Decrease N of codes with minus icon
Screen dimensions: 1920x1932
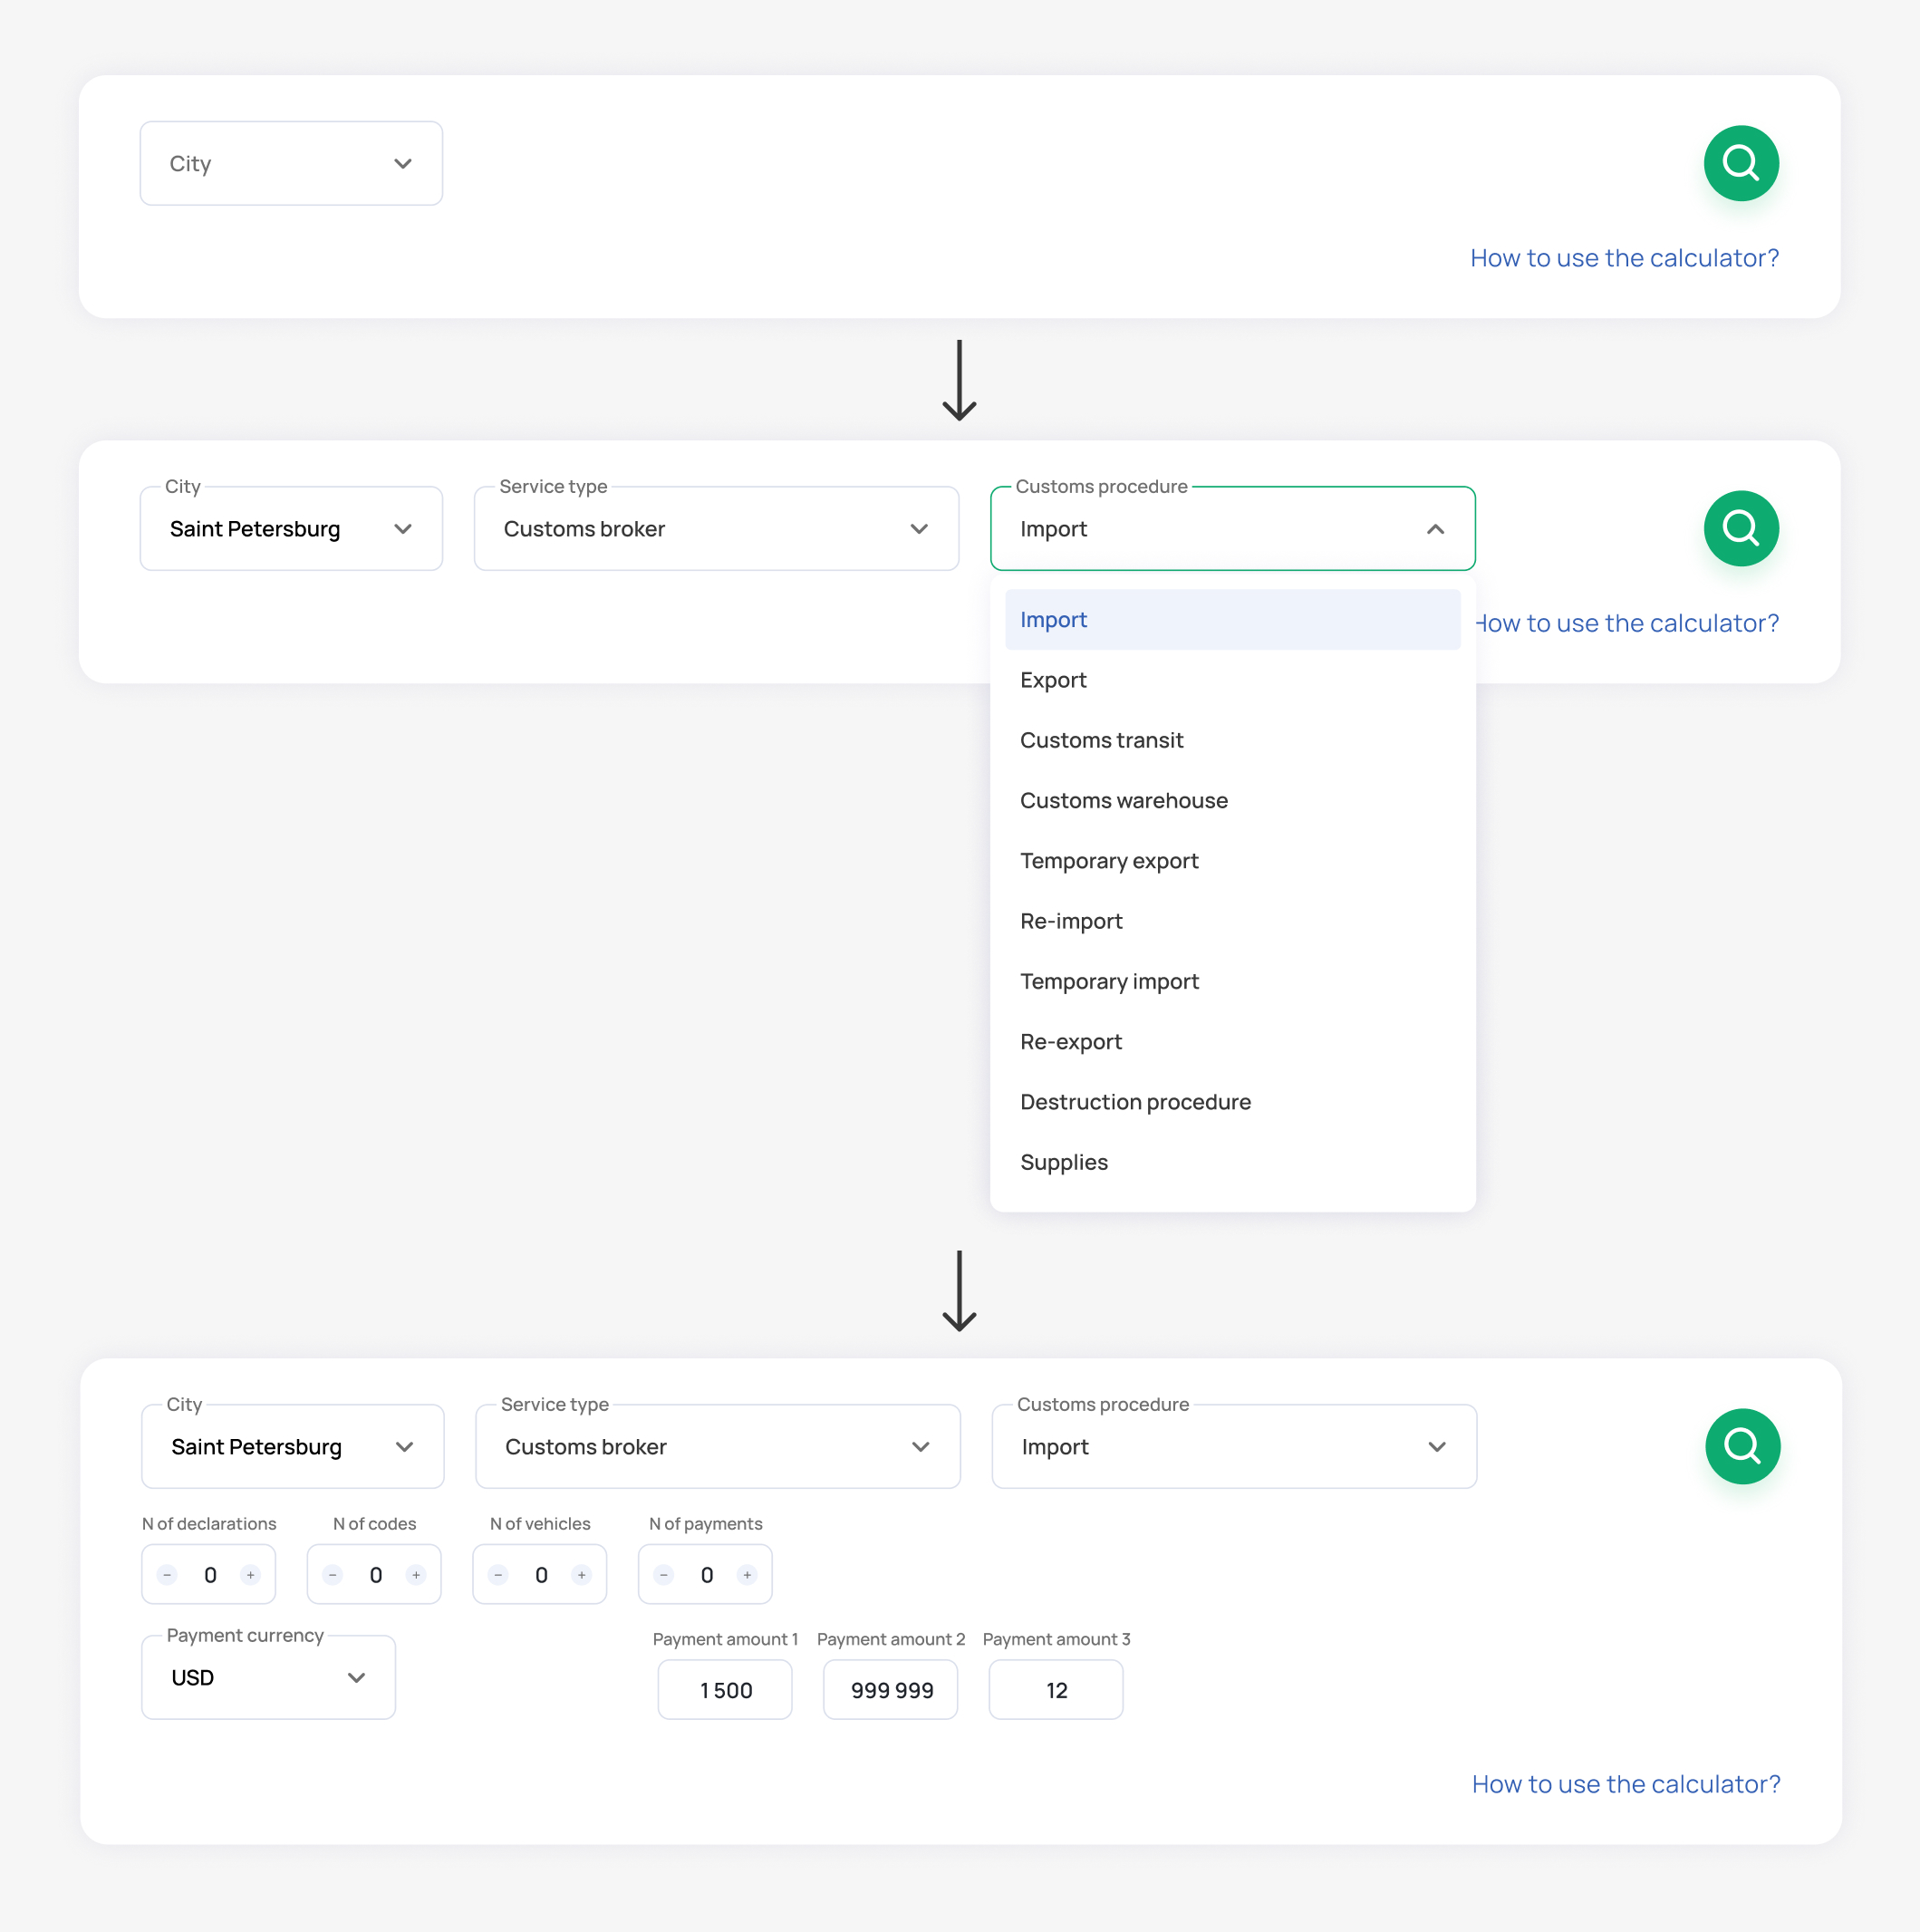tap(333, 1575)
